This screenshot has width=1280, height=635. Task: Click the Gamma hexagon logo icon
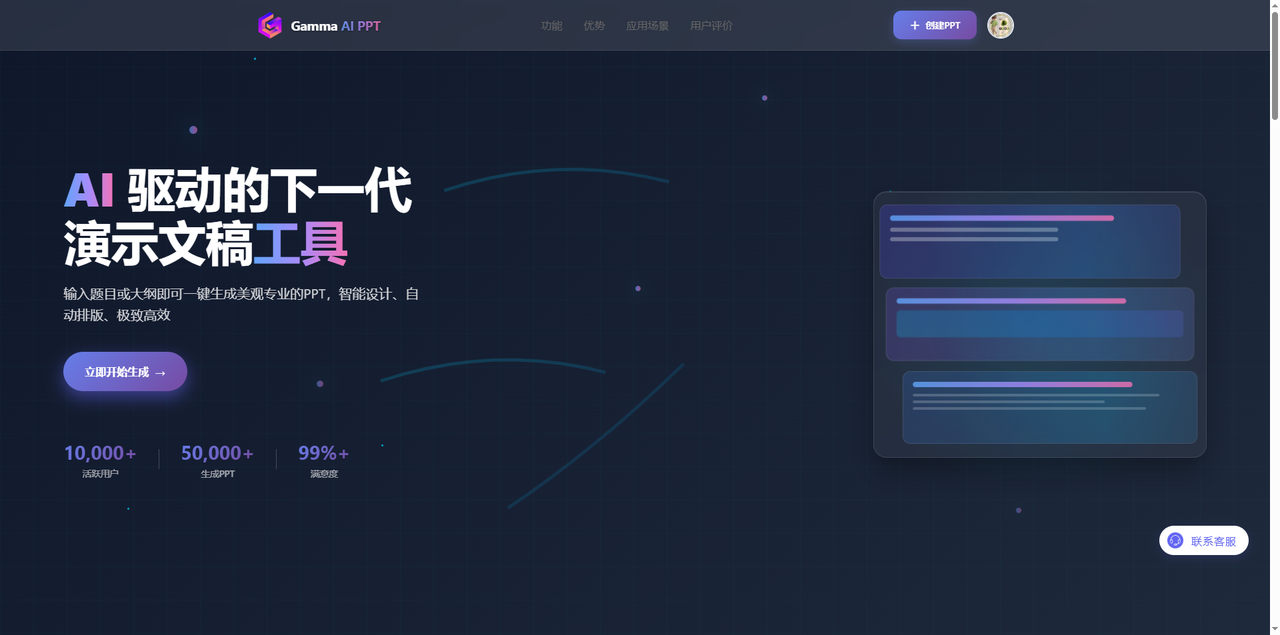pos(270,26)
